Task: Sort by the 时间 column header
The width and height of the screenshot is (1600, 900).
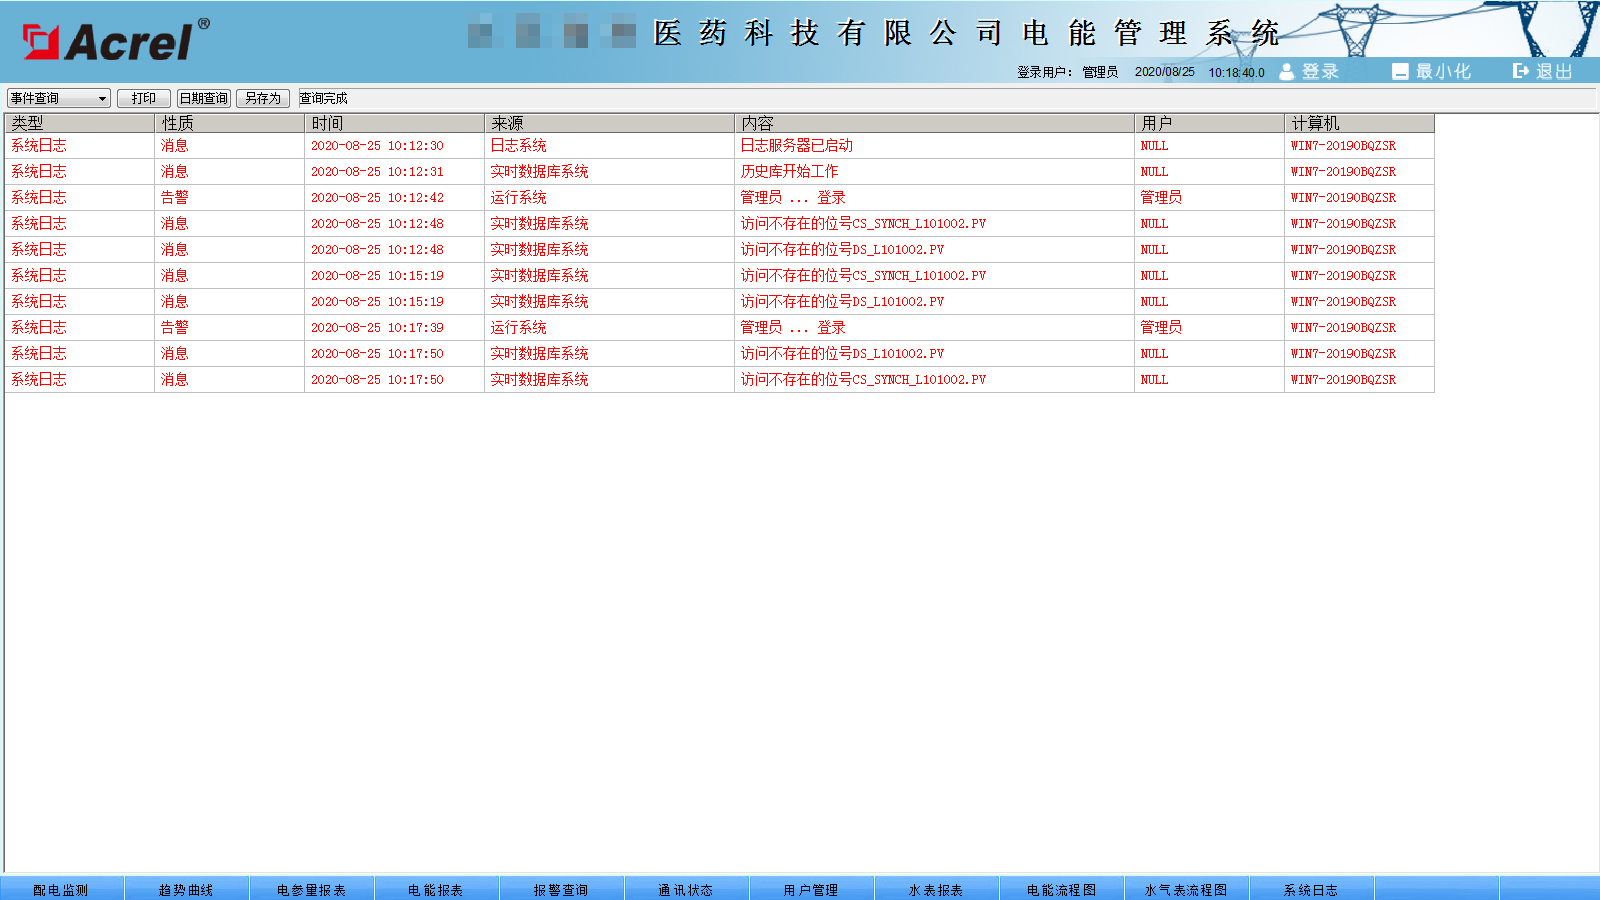Action: tap(394, 123)
